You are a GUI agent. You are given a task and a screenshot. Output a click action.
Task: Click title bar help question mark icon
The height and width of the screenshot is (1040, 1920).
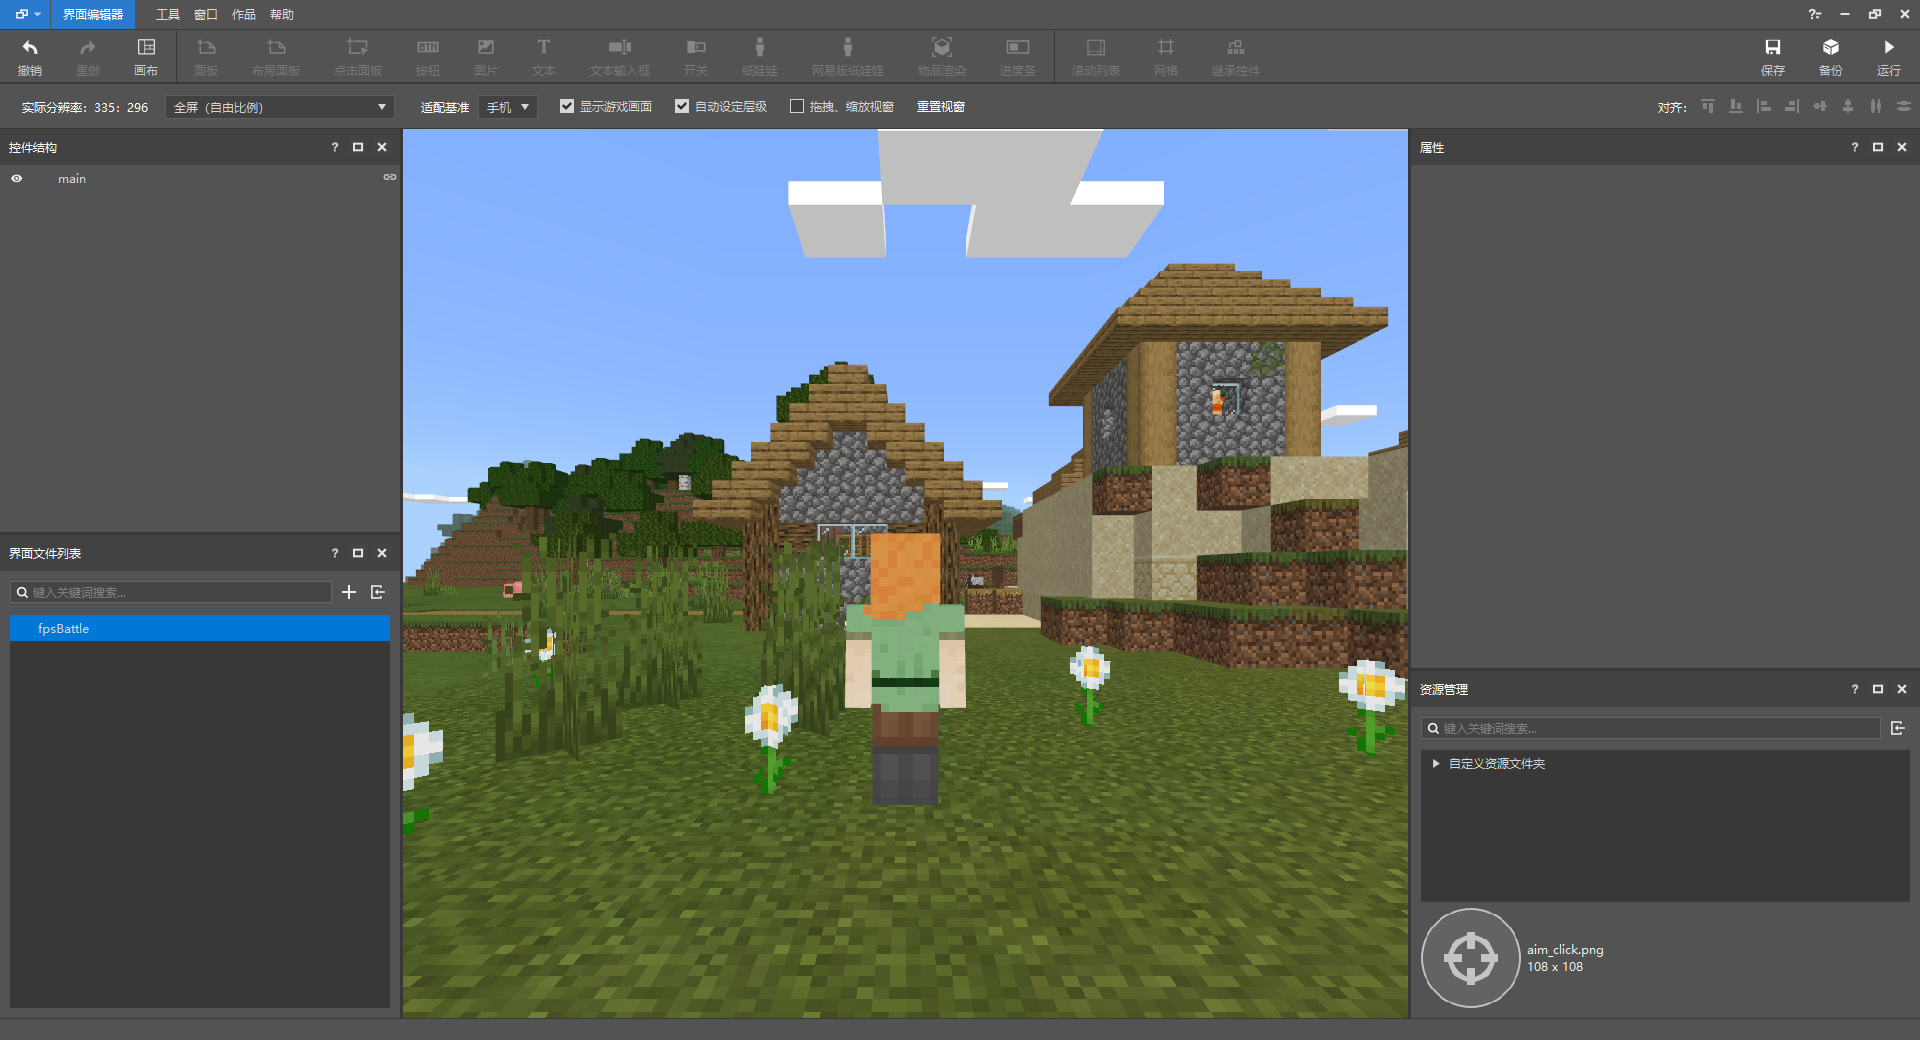(x=1815, y=14)
